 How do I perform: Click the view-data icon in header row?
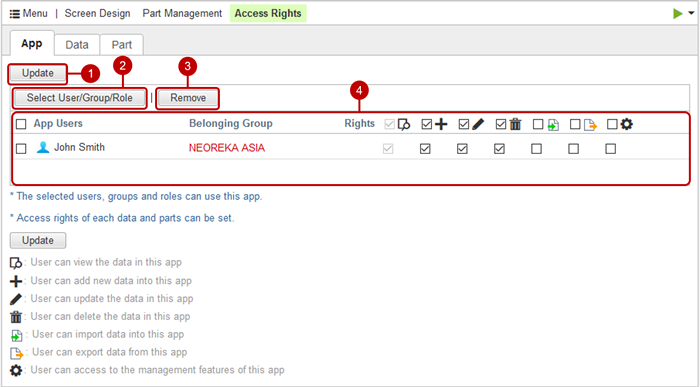(x=404, y=125)
